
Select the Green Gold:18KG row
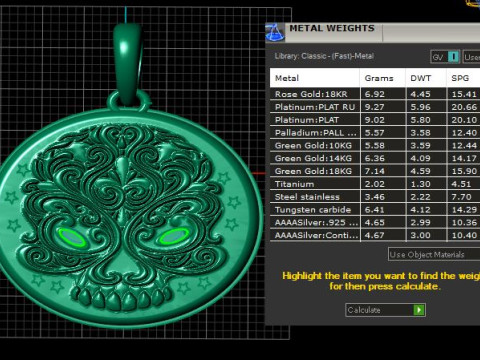click(375, 171)
